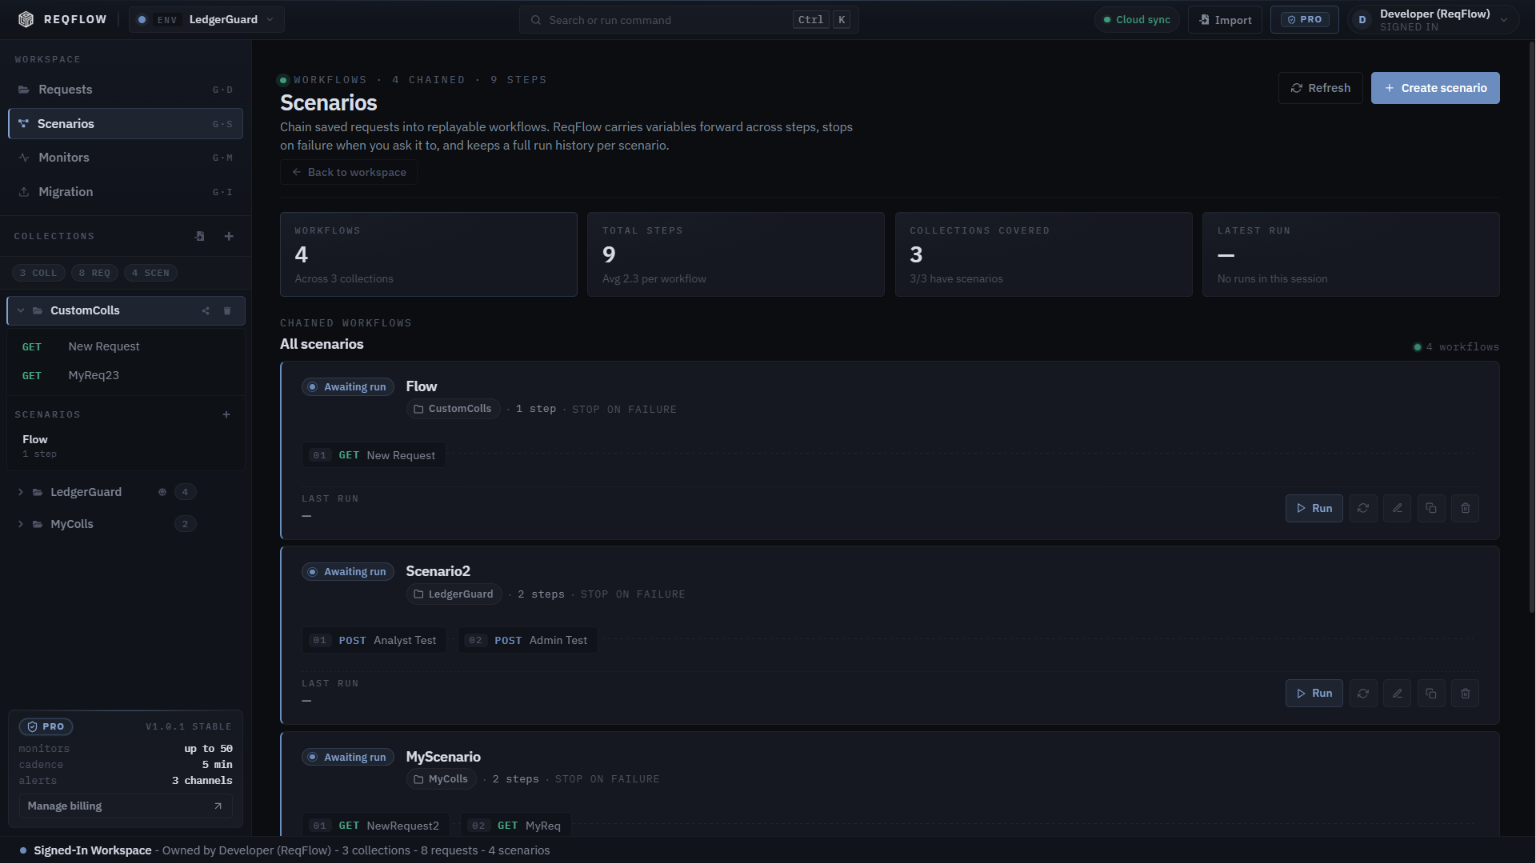Duplicate the Flow scenario
Screen dimensions: 1536x863
(x=1431, y=508)
